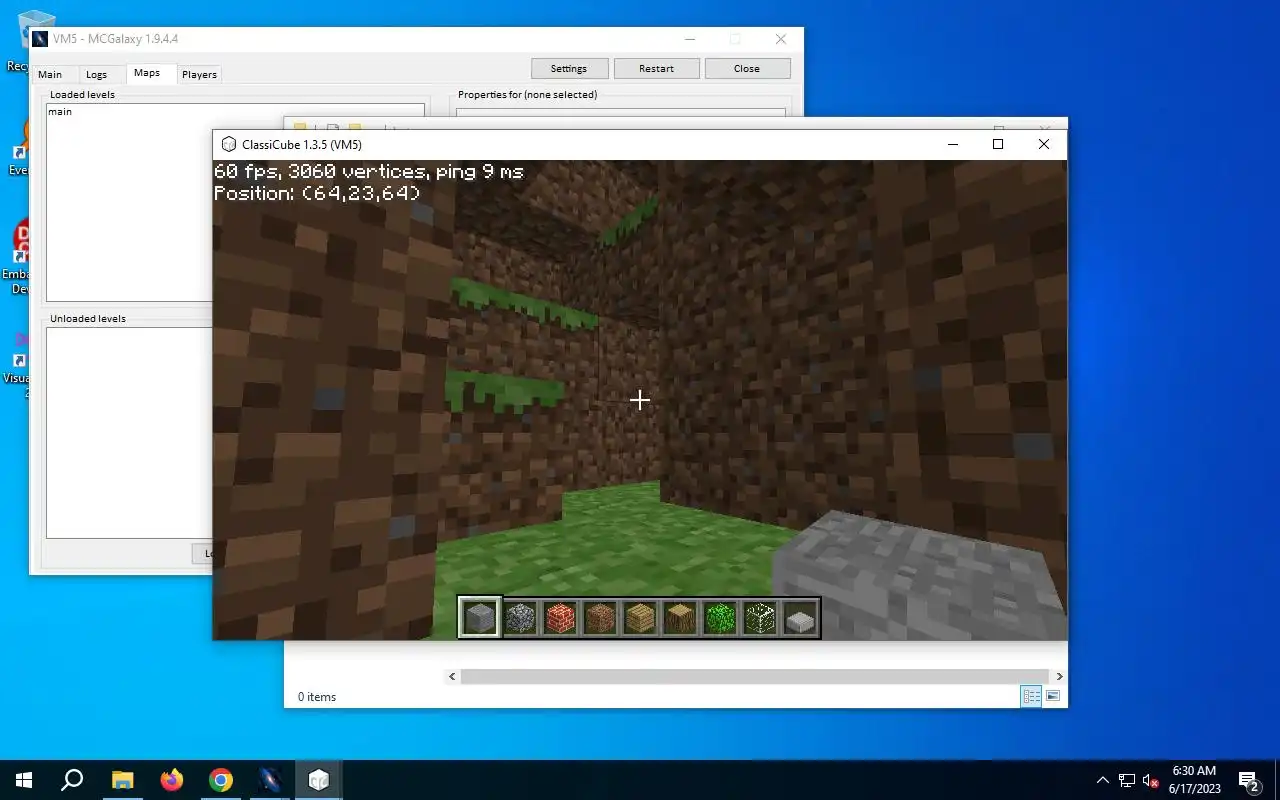Open the Windows Start menu
Viewport: 1280px width, 800px height.
[x=24, y=780]
